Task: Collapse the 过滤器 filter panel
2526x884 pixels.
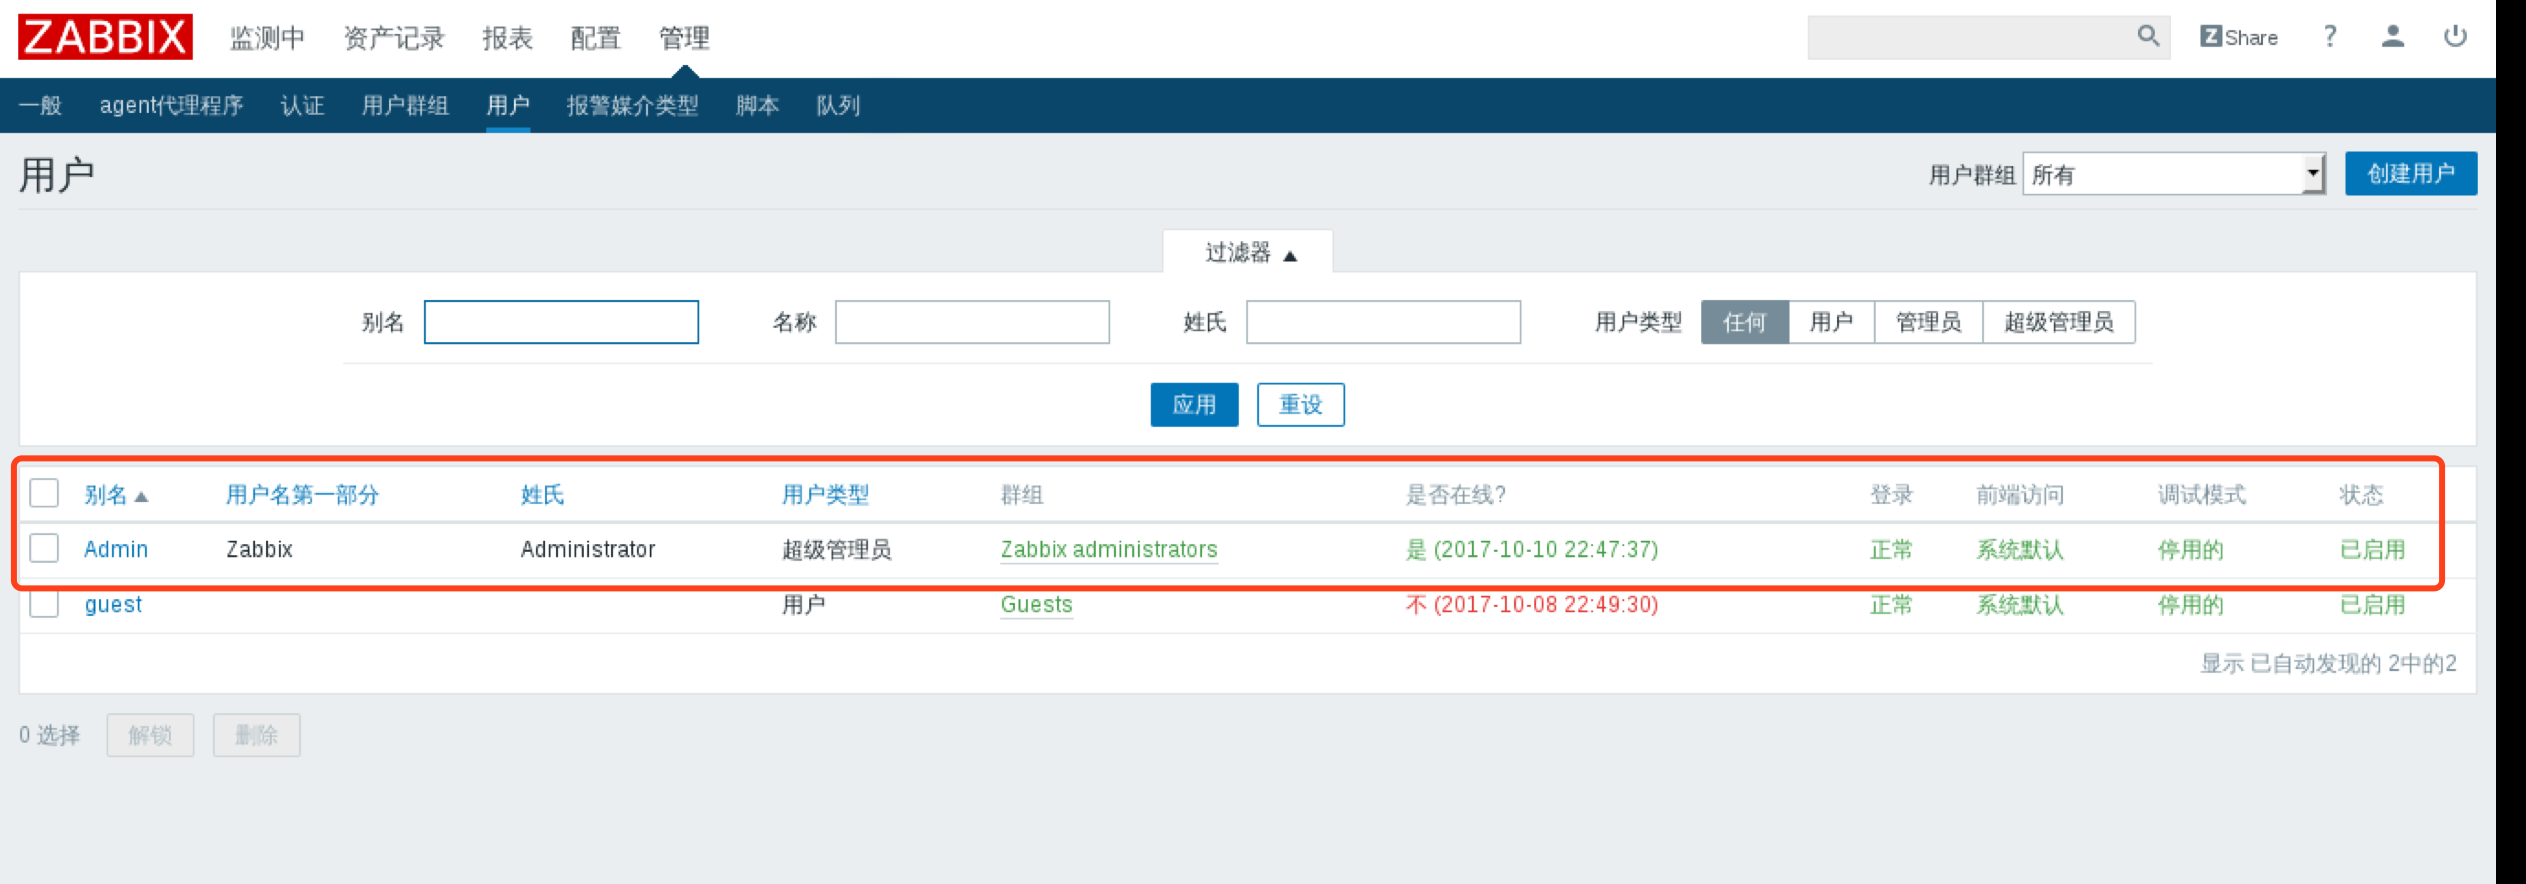Action: click(1248, 253)
